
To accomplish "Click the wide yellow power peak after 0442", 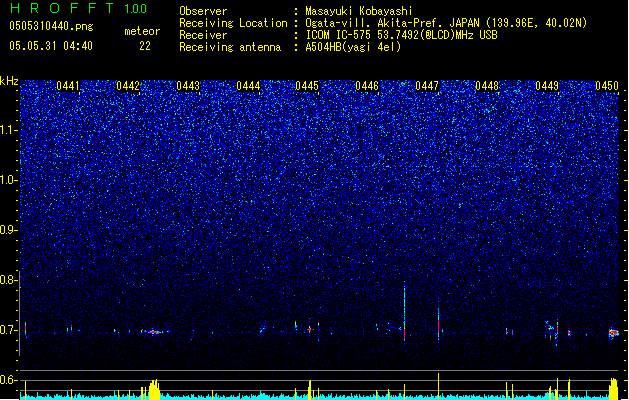I will coord(154,389).
